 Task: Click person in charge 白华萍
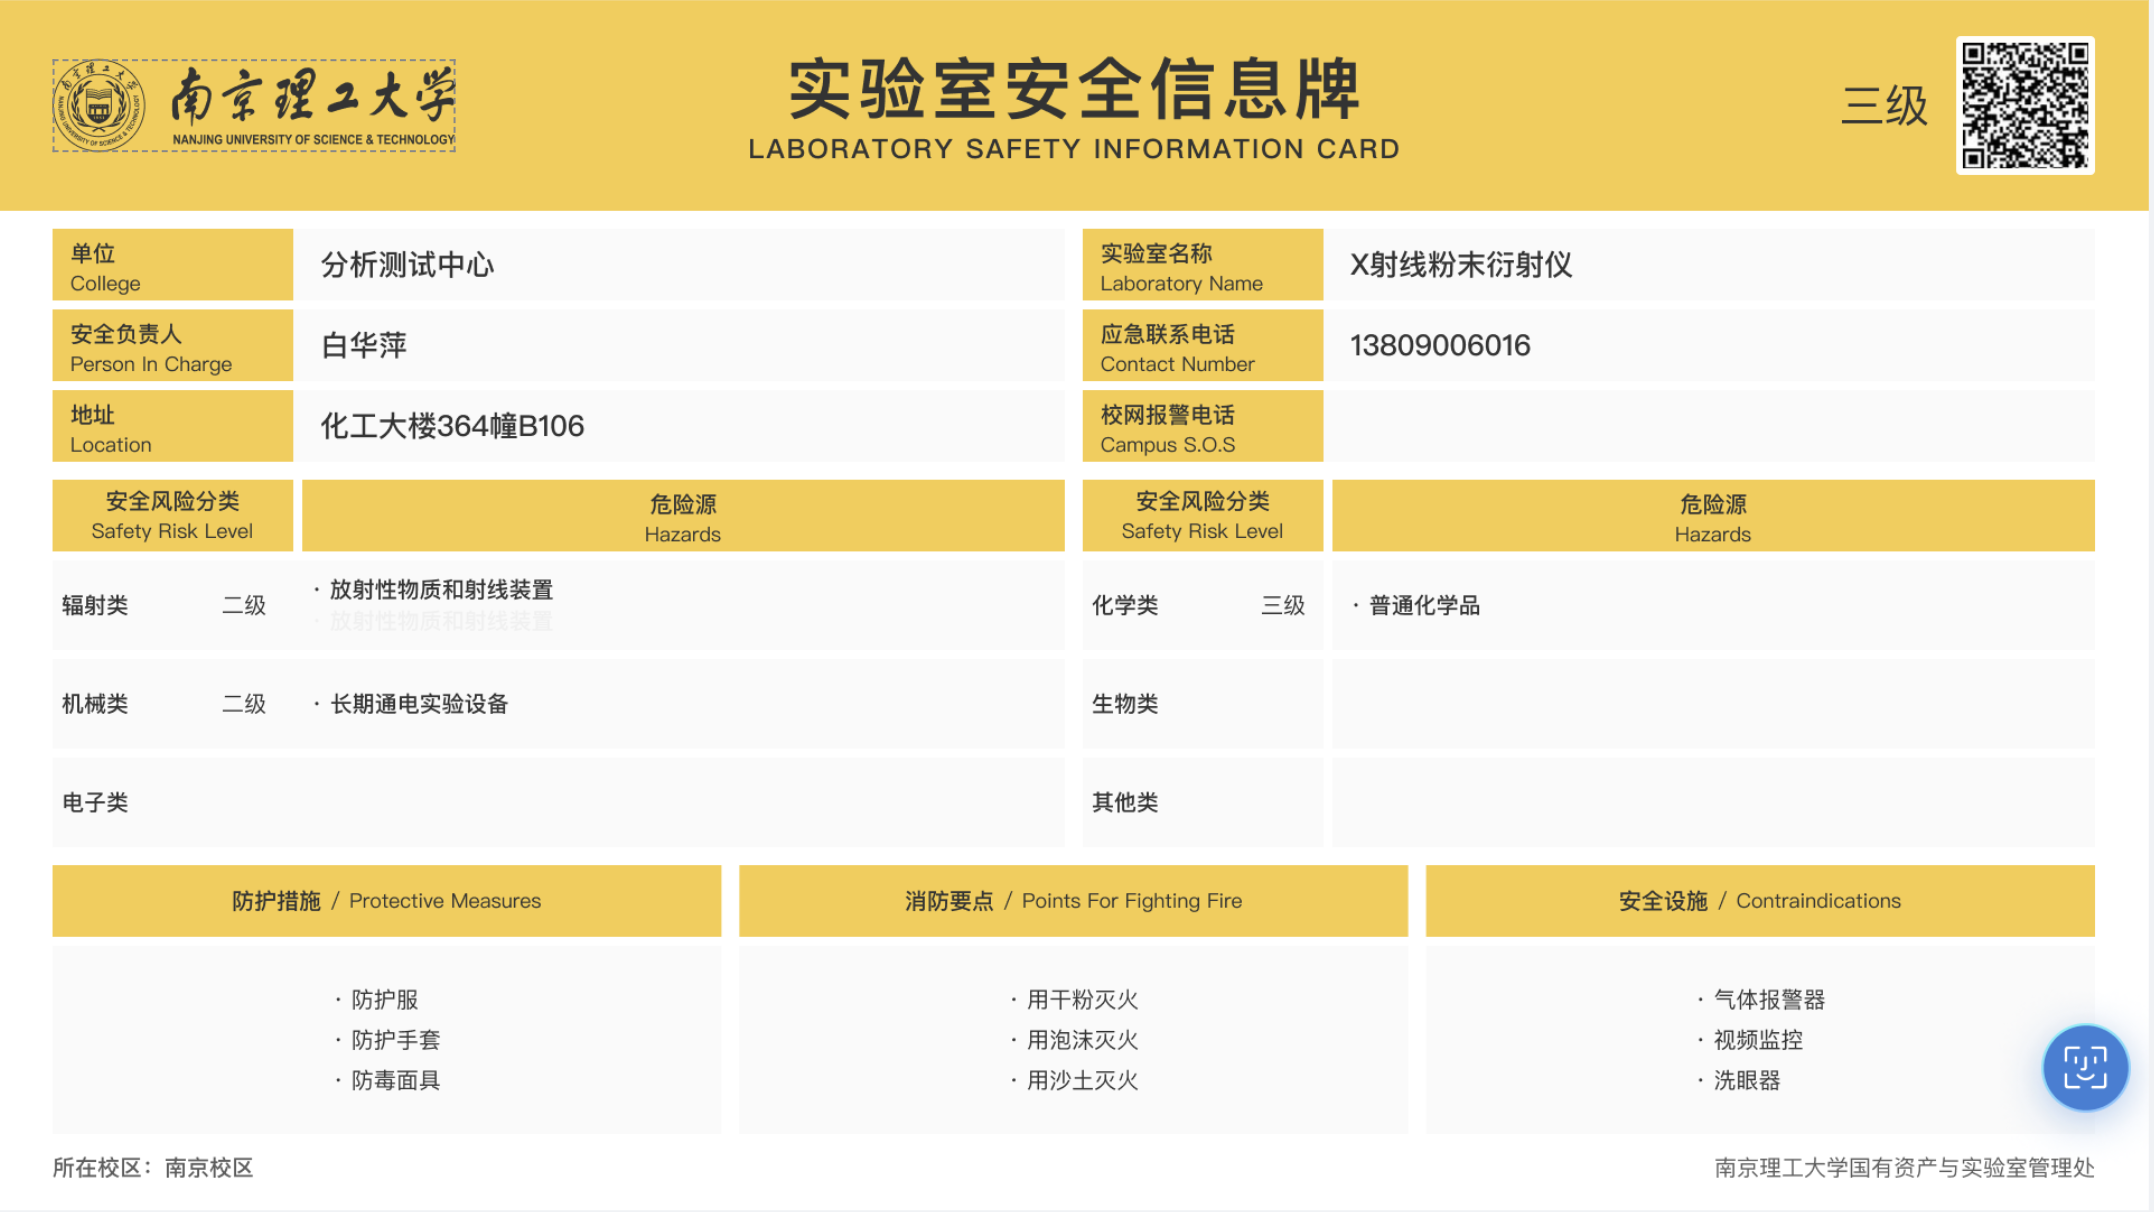(364, 346)
